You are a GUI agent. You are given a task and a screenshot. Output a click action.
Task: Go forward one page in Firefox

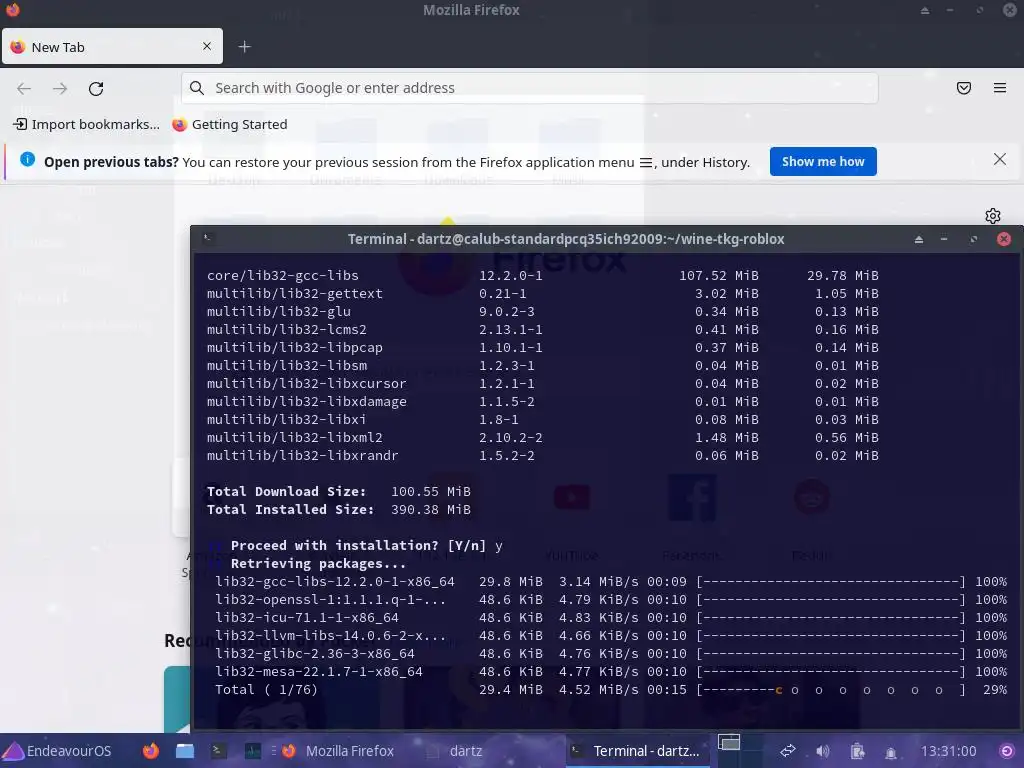[x=60, y=88]
